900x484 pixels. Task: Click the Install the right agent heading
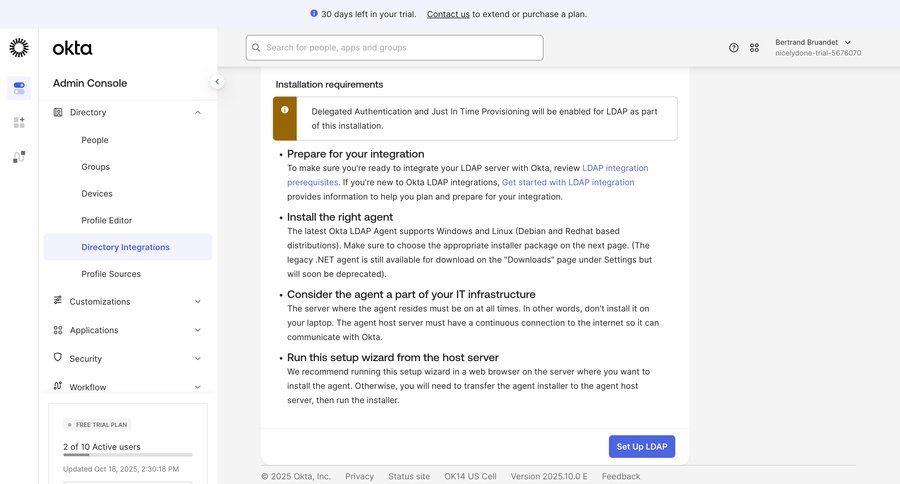(340, 217)
